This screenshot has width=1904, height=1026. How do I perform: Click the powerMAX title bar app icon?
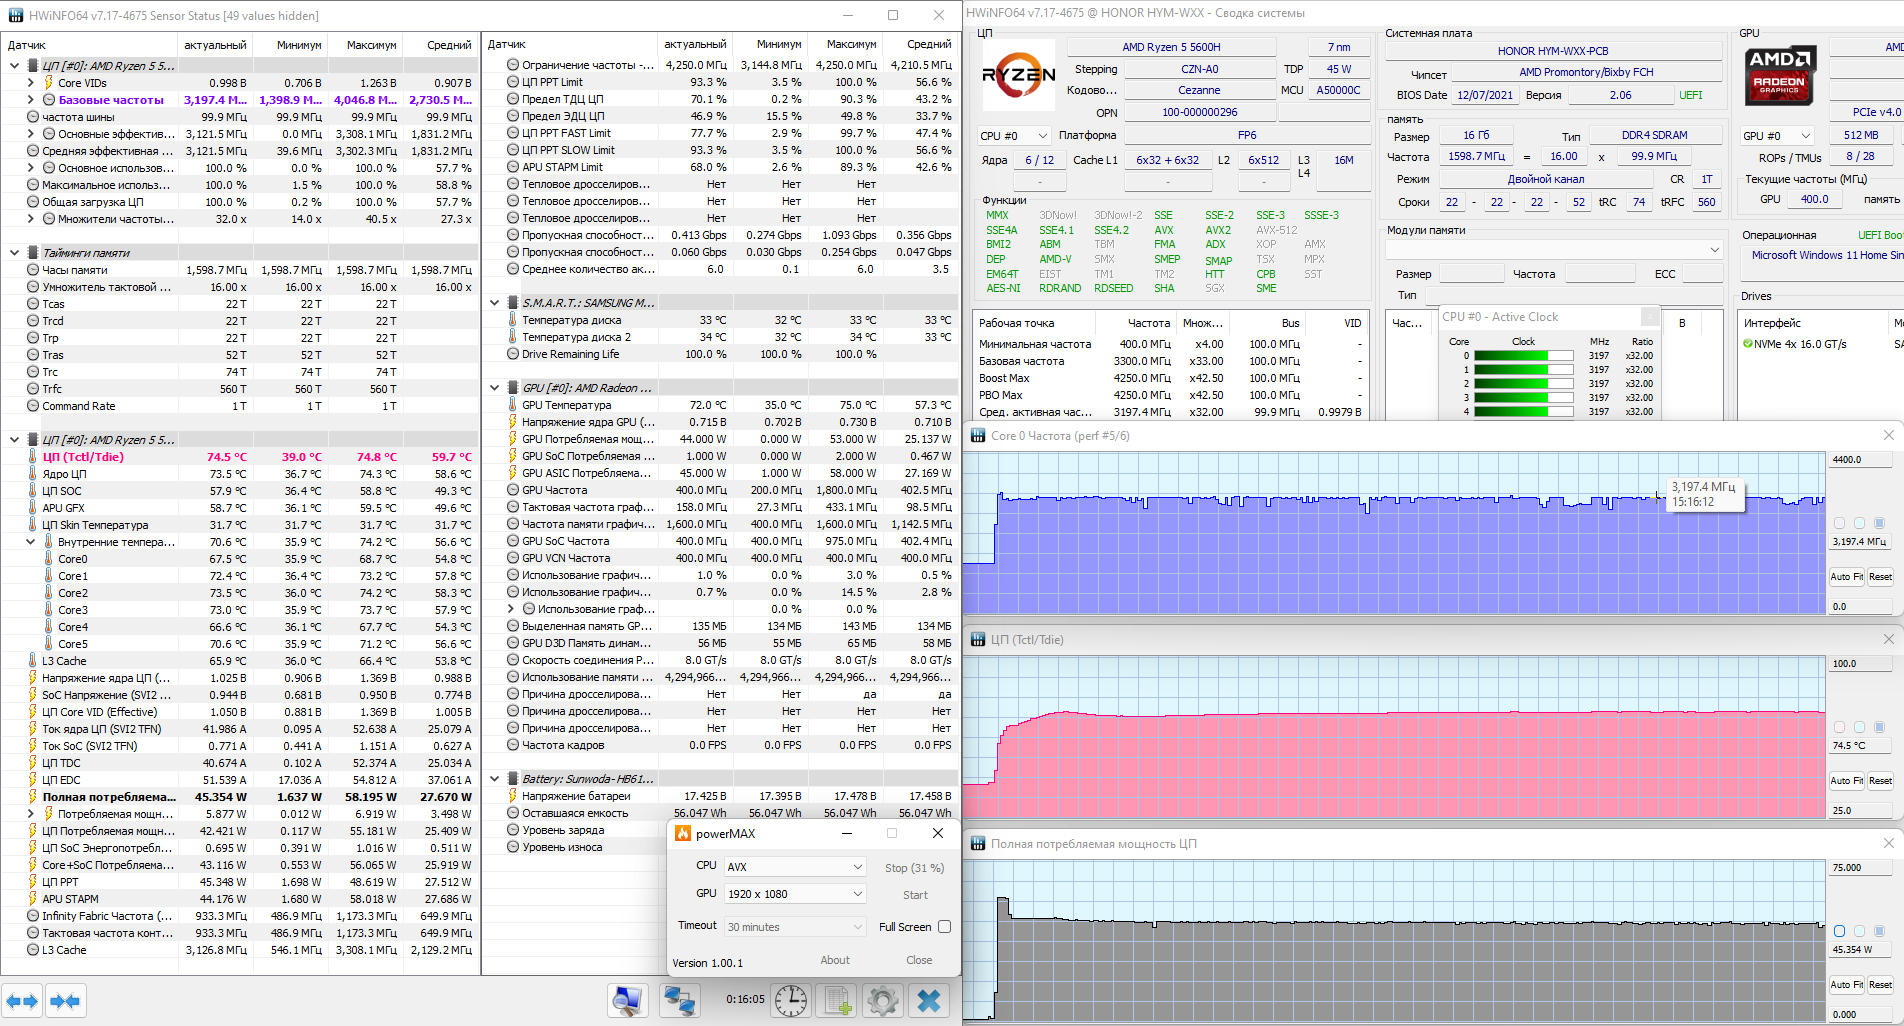click(x=683, y=833)
